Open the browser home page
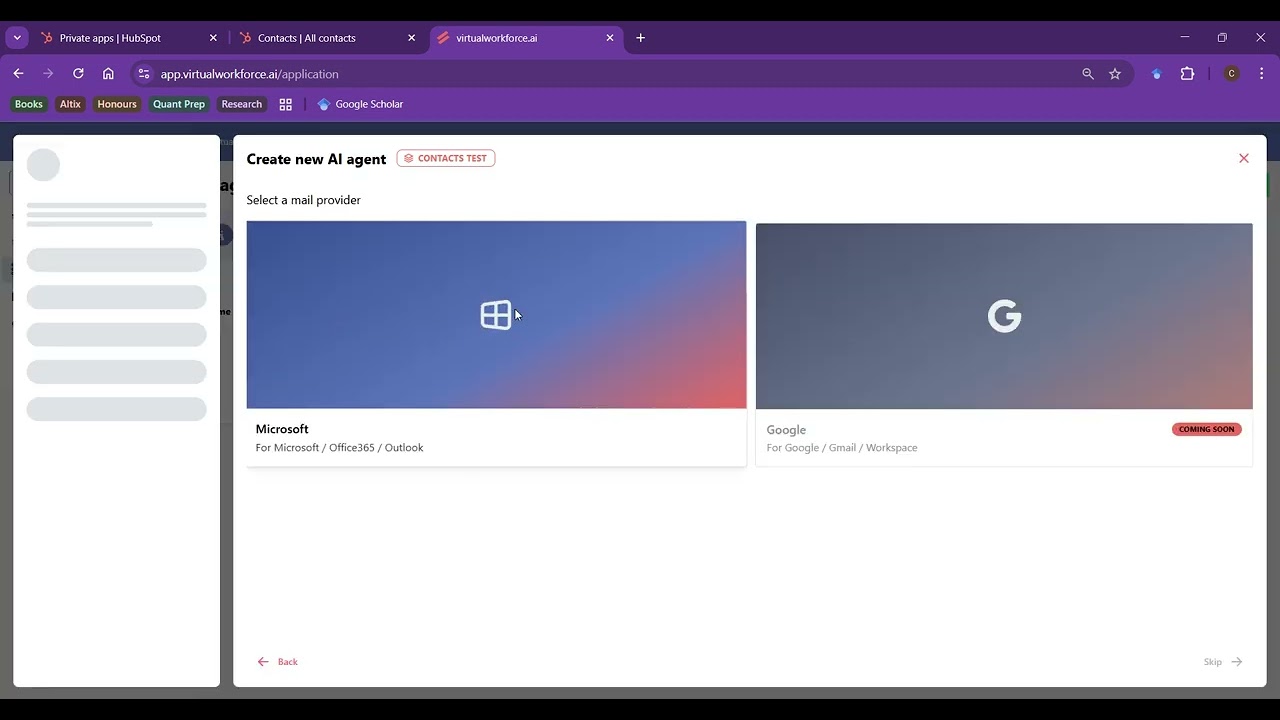 (x=108, y=73)
